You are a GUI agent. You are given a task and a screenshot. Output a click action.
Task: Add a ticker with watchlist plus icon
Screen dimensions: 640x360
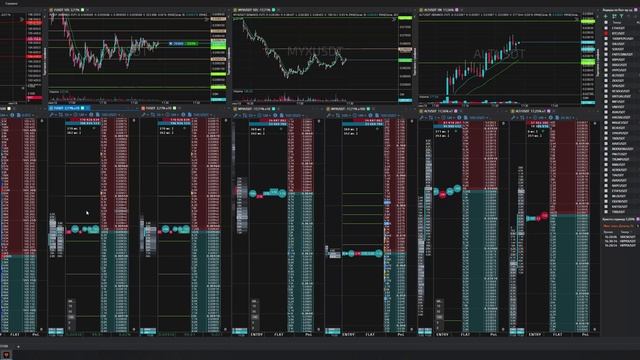point(606,16)
